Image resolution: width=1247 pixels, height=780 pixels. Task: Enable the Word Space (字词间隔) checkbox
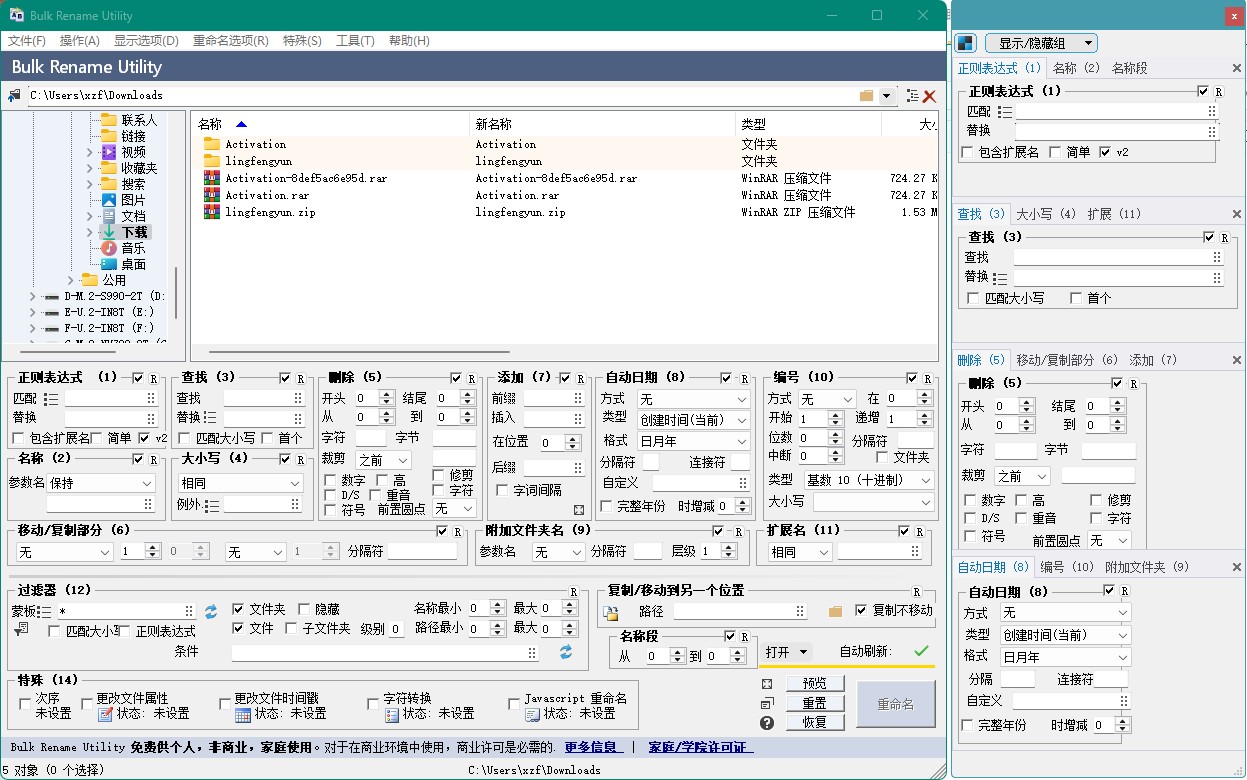click(502, 490)
